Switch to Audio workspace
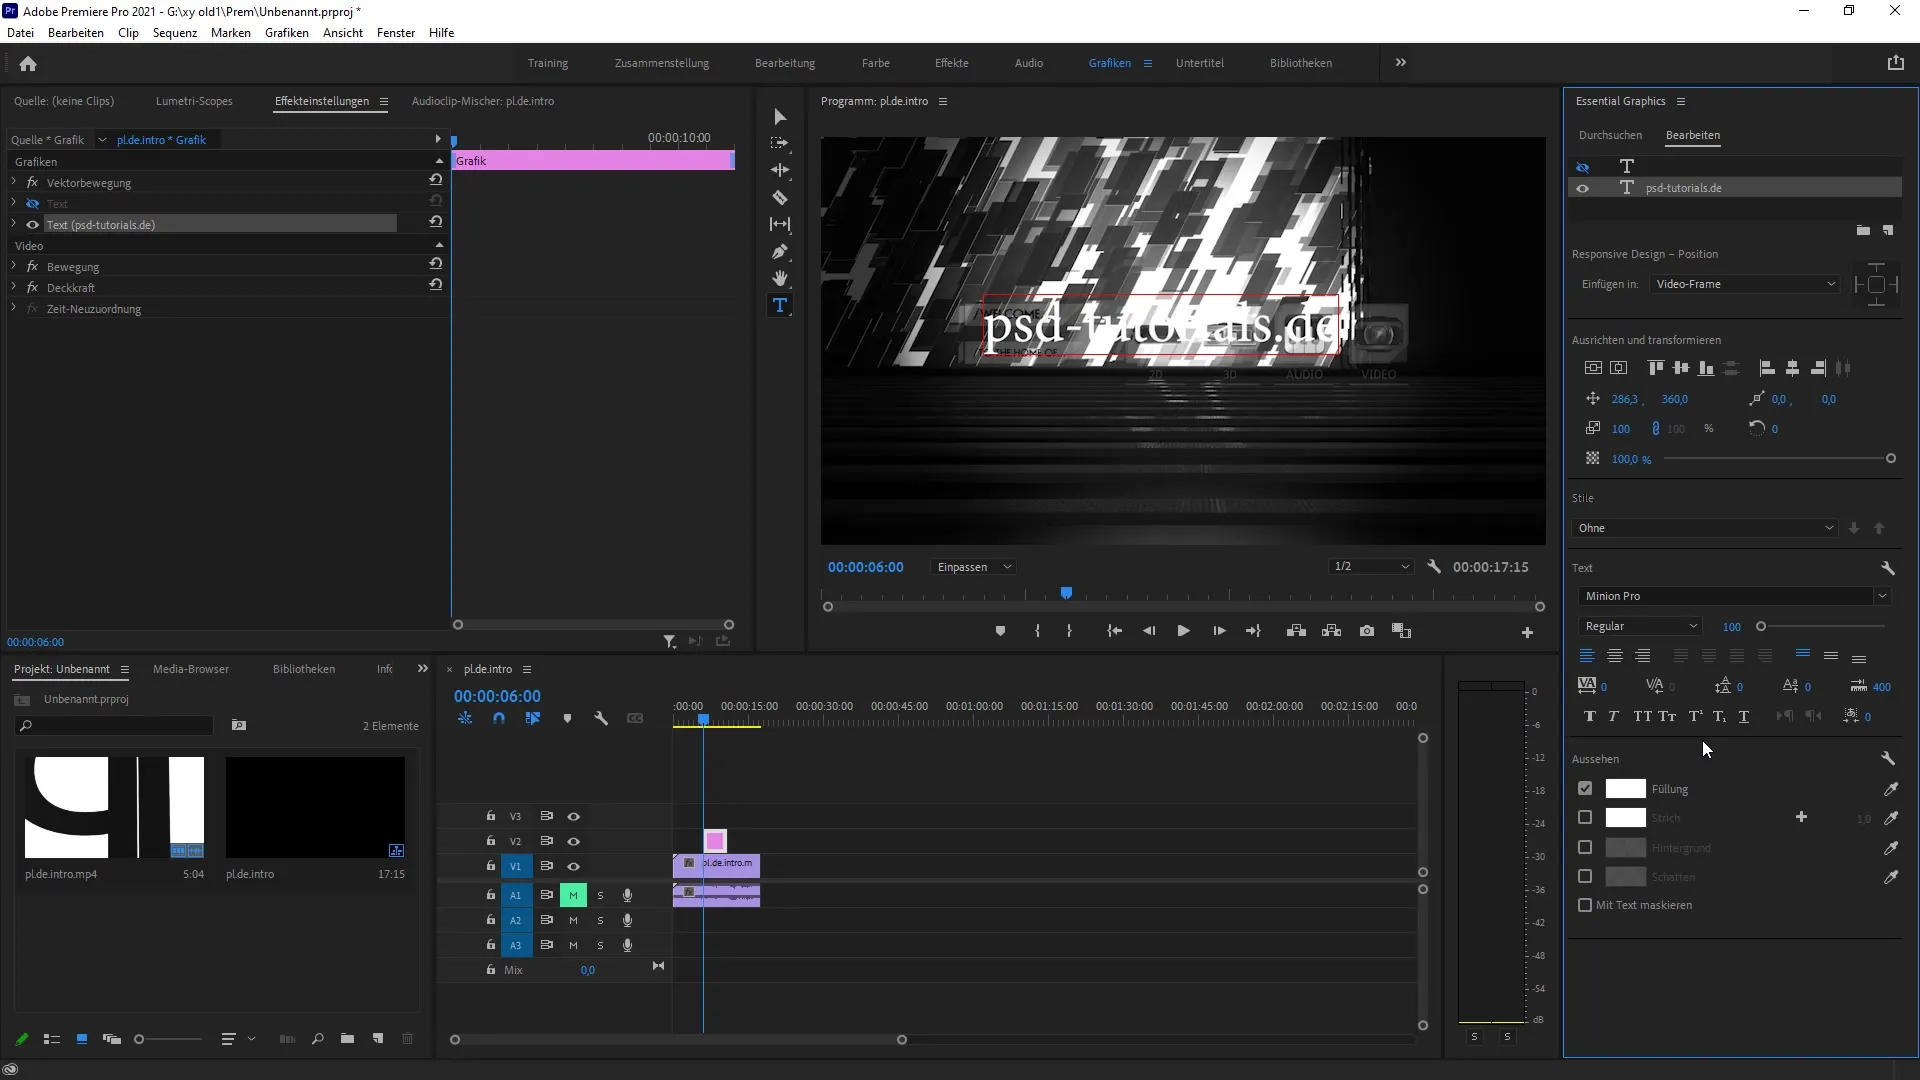This screenshot has height=1080, width=1920. pos(1029,63)
